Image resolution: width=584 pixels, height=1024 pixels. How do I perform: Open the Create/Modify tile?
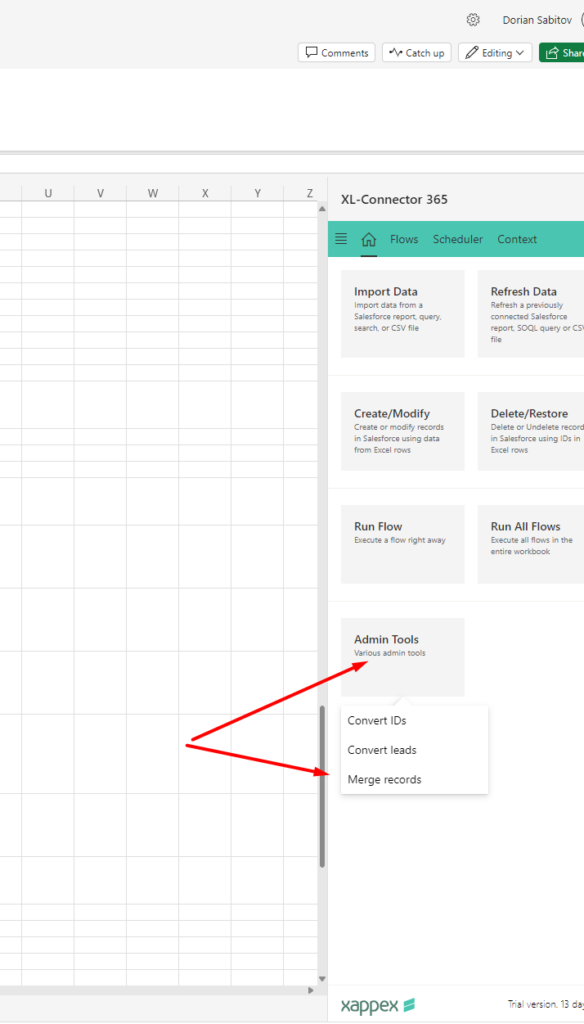coord(402,431)
